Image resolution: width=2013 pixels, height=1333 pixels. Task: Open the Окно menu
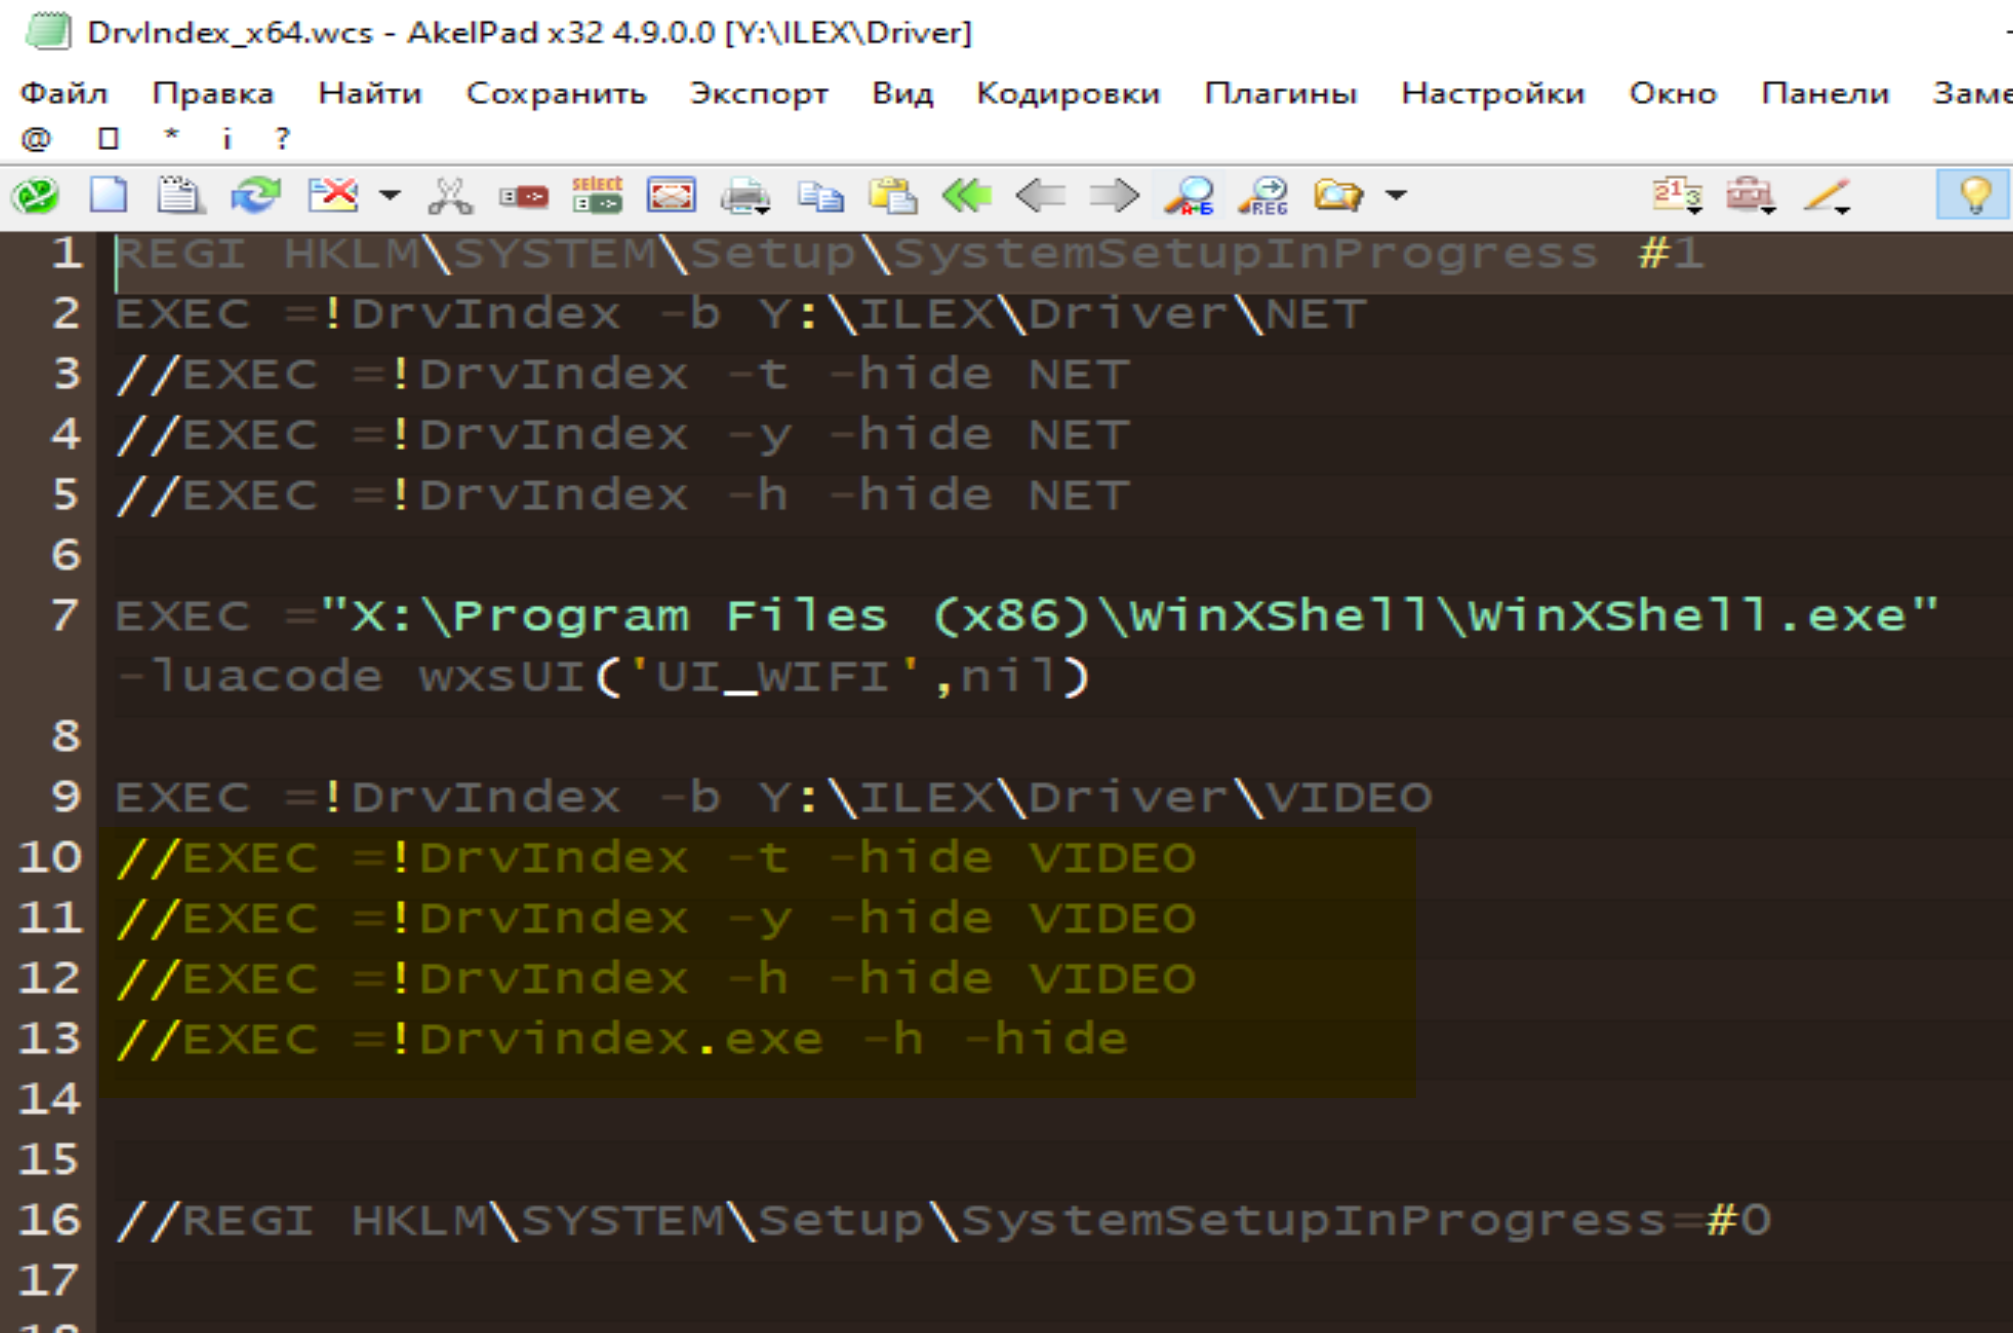[1673, 93]
